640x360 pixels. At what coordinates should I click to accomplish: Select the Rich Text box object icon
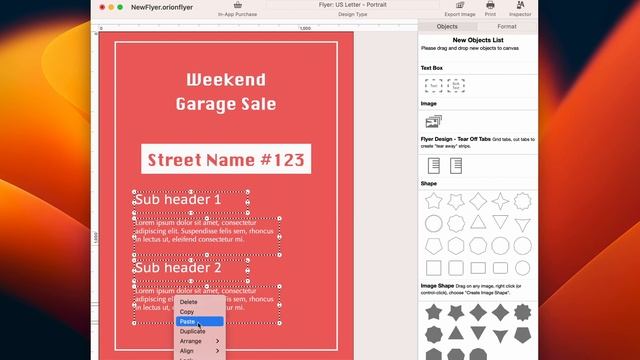coord(456,86)
